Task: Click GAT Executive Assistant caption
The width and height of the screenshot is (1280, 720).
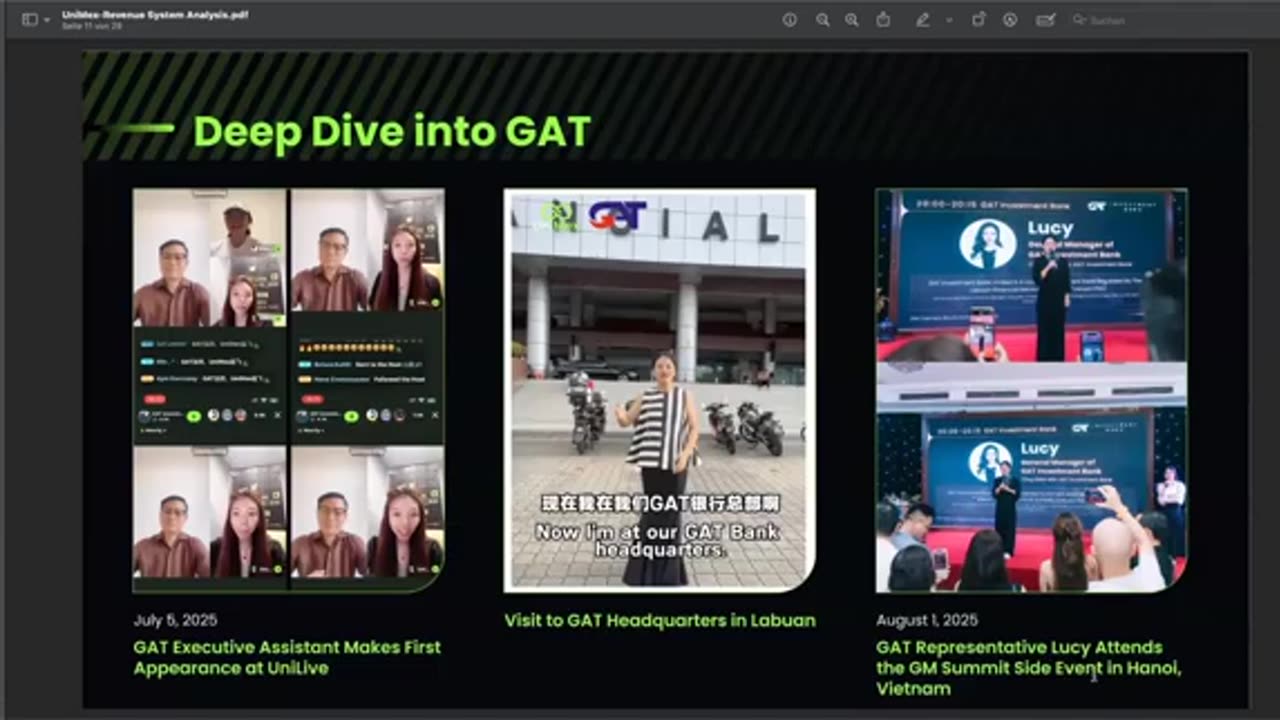Action: pyautogui.click(x=287, y=657)
